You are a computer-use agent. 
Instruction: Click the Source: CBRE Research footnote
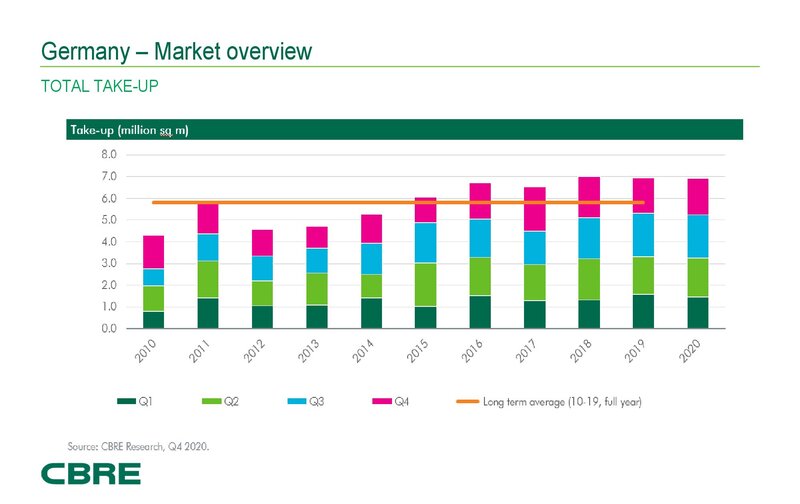[139, 446]
